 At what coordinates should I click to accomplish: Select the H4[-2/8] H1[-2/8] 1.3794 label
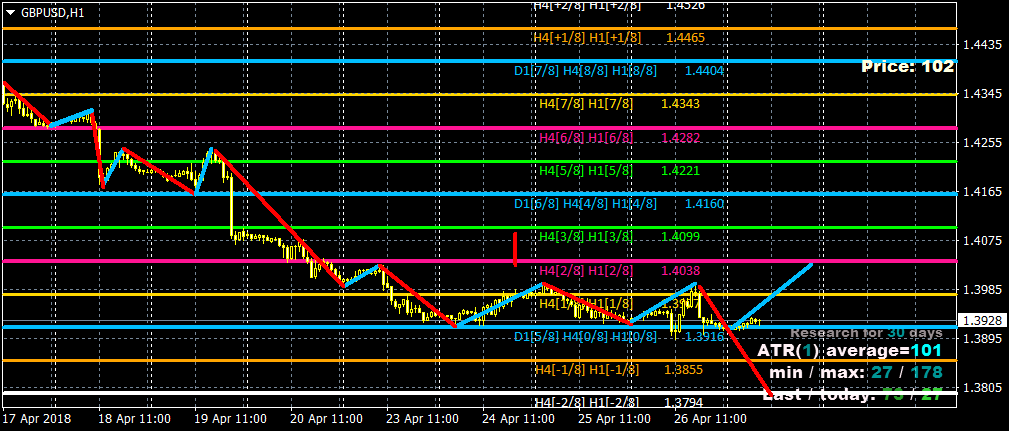pos(619,403)
